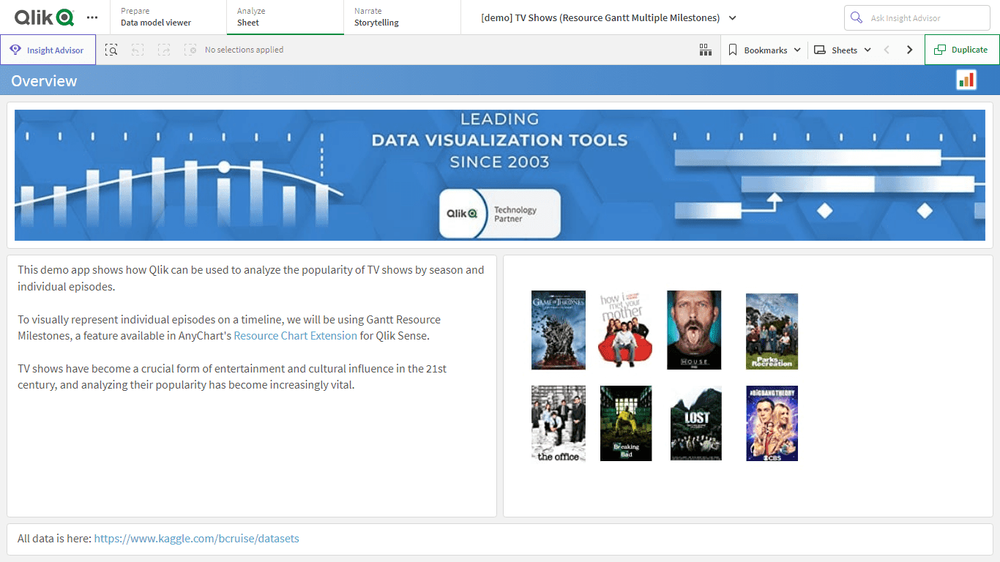
Task: Expand the Bookmarks dropdown
Action: 764,50
